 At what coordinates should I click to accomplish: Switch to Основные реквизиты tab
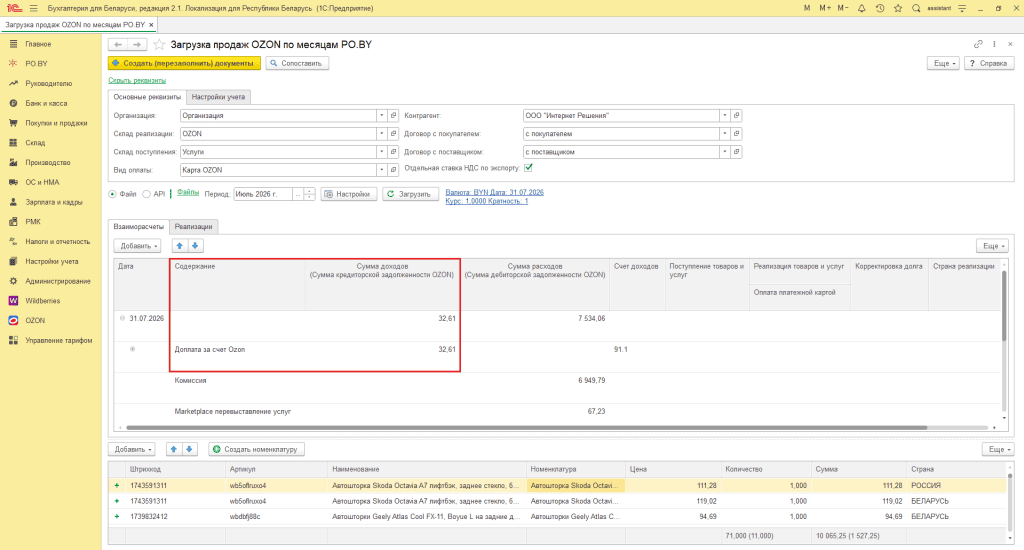(x=147, y=97)
